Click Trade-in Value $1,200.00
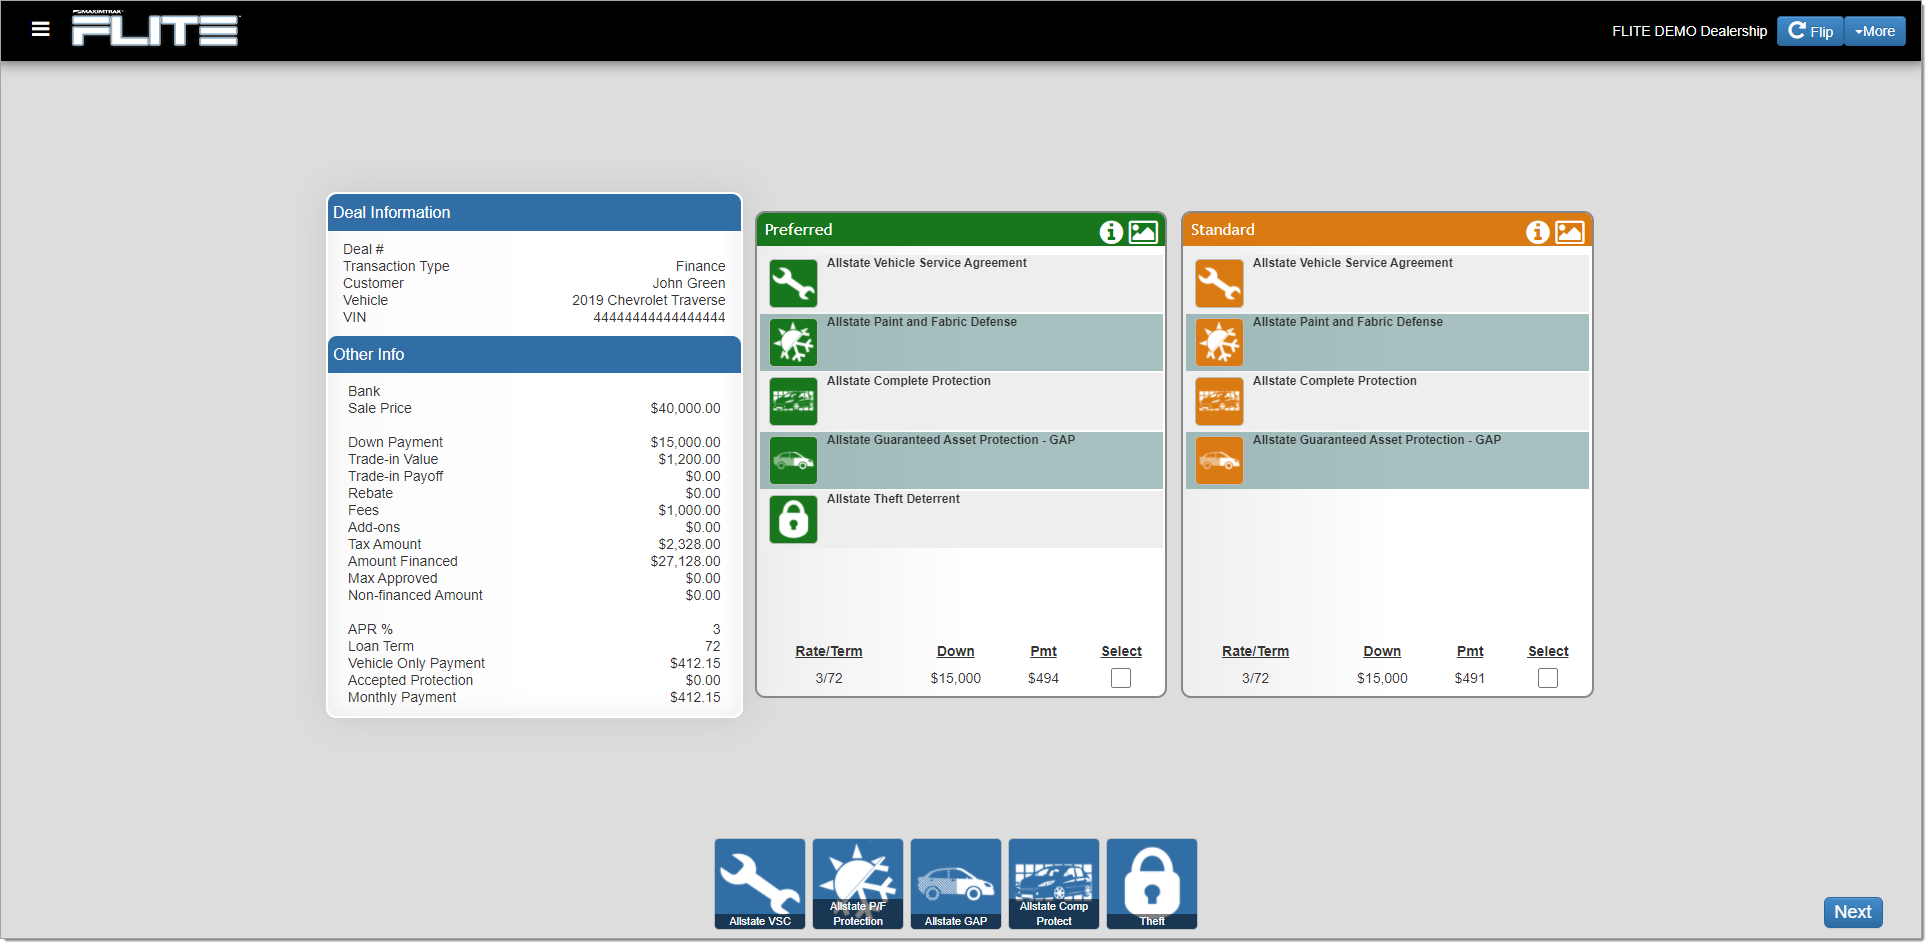 tap(689, 459)
